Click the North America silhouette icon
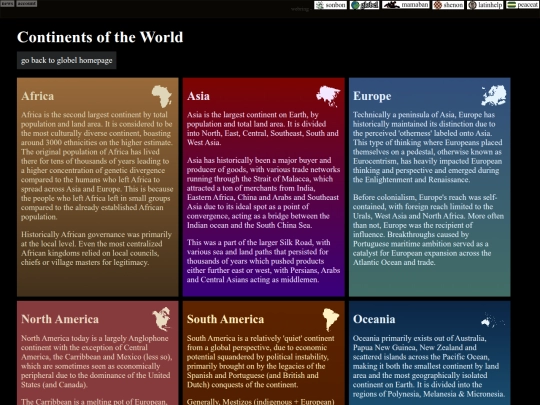Viewport: 540px width, 405px height. [162, 319]
